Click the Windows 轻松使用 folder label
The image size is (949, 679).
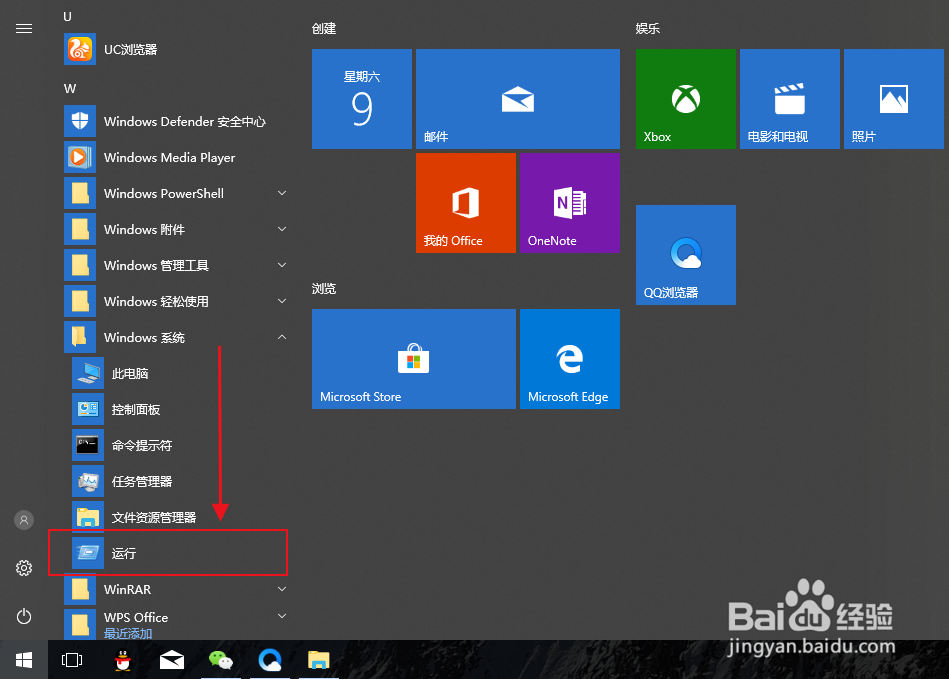[x=156, y=301]
